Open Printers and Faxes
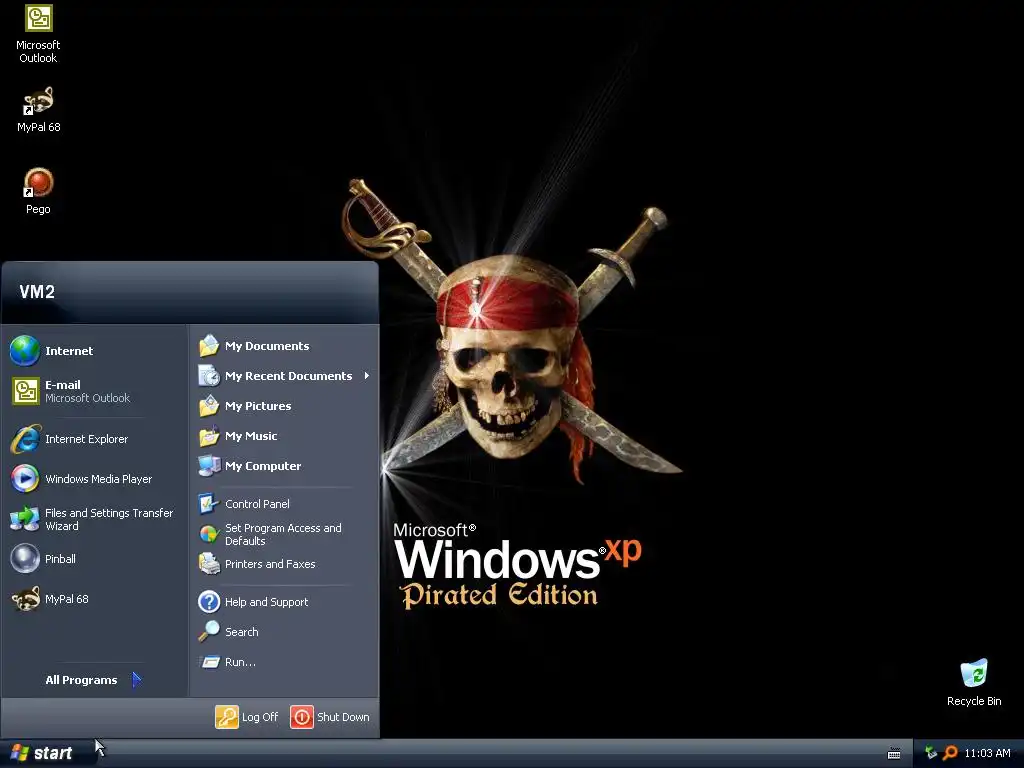 284,564
